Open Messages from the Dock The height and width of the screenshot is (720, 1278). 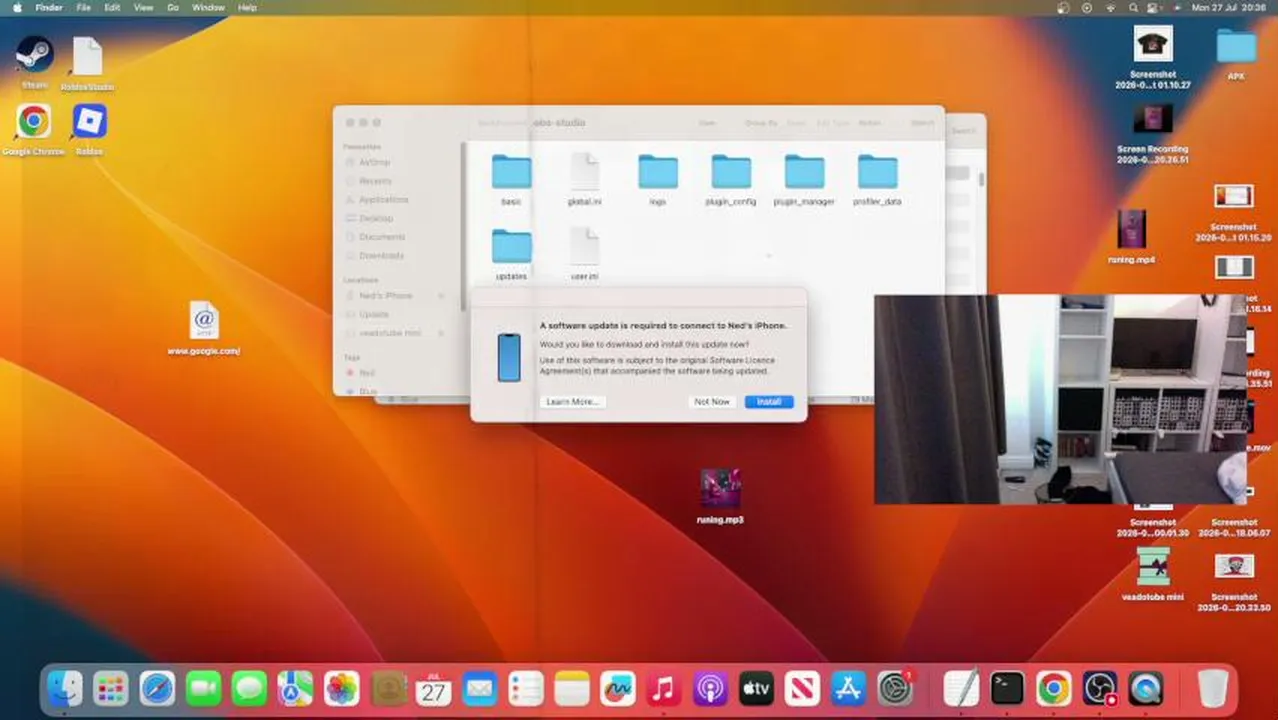(249, 688)
